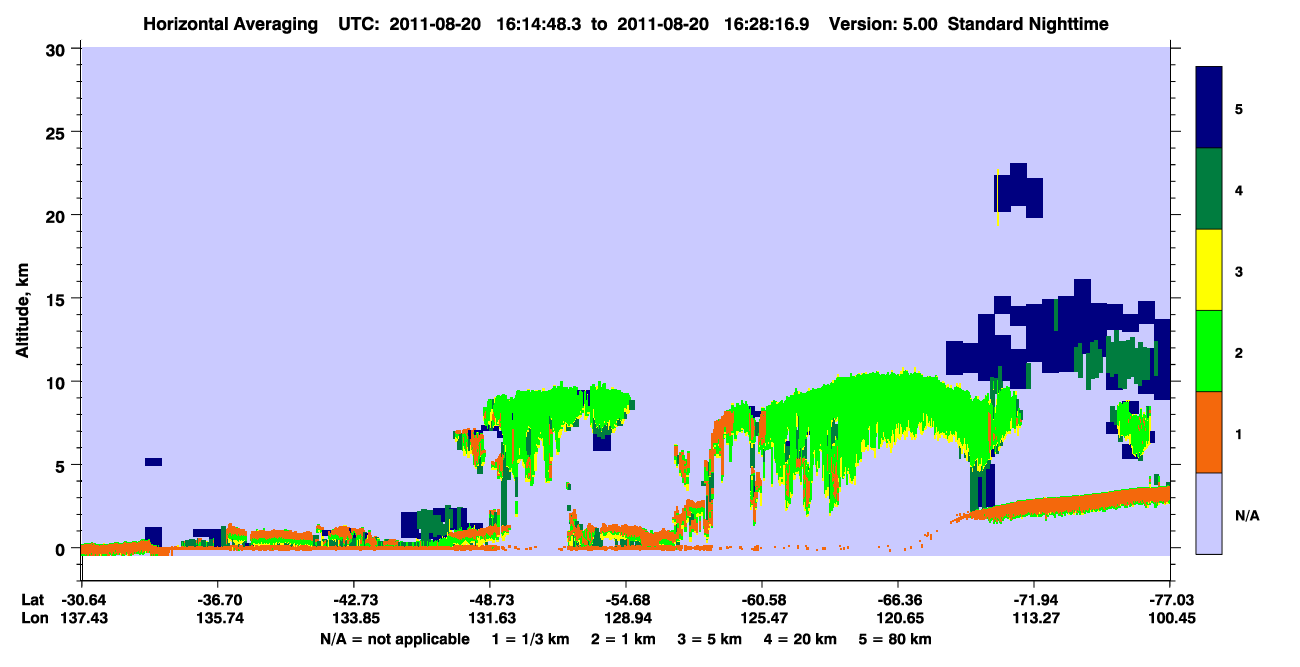The image size is (1300, 667).
Task: Click the longitude value 128.94
Action: tap(626, 619)
